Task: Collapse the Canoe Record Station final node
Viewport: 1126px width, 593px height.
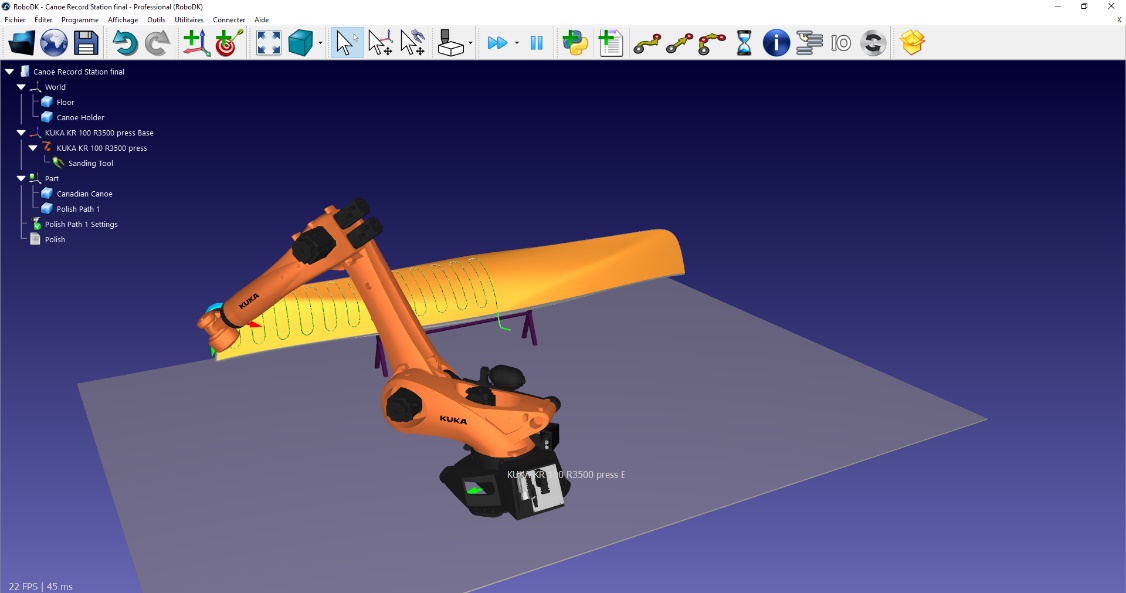Action: (10, 72)
